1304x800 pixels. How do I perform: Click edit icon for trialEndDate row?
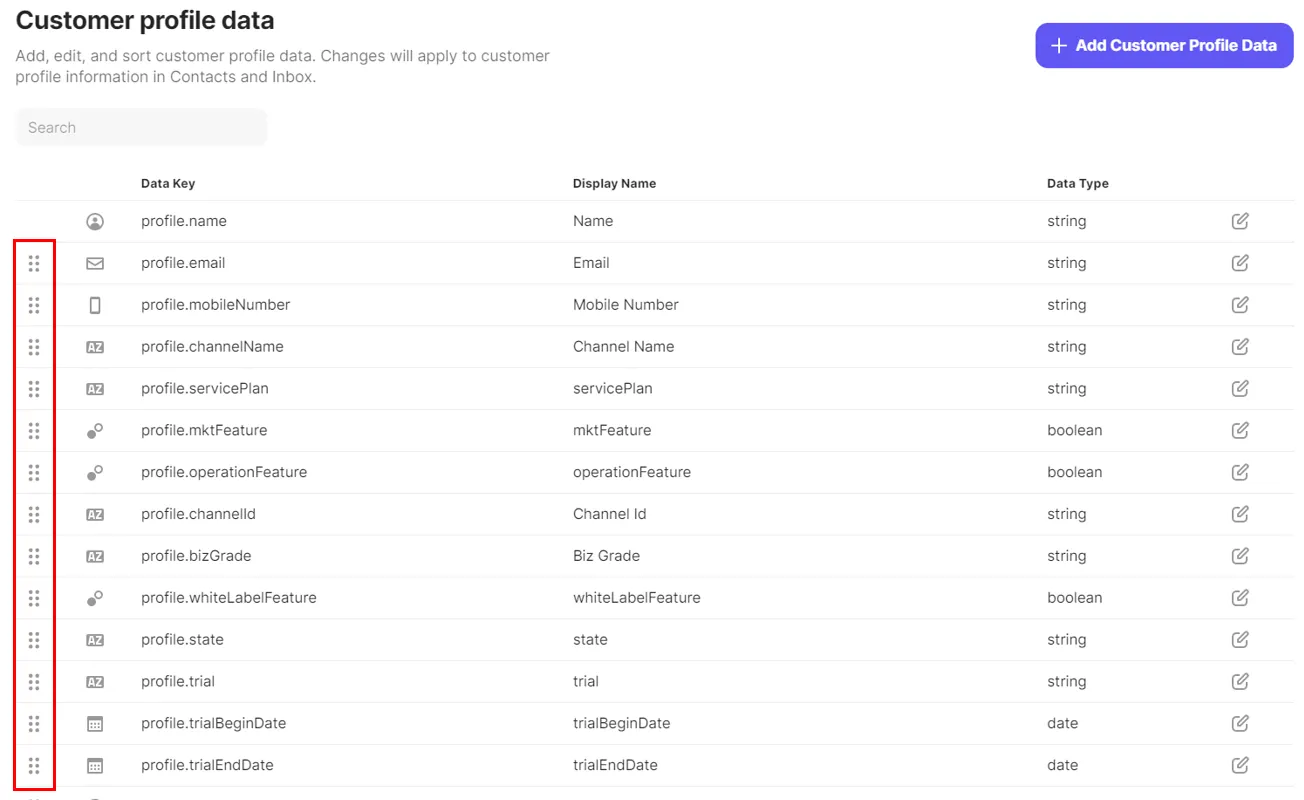(1240, 765)
